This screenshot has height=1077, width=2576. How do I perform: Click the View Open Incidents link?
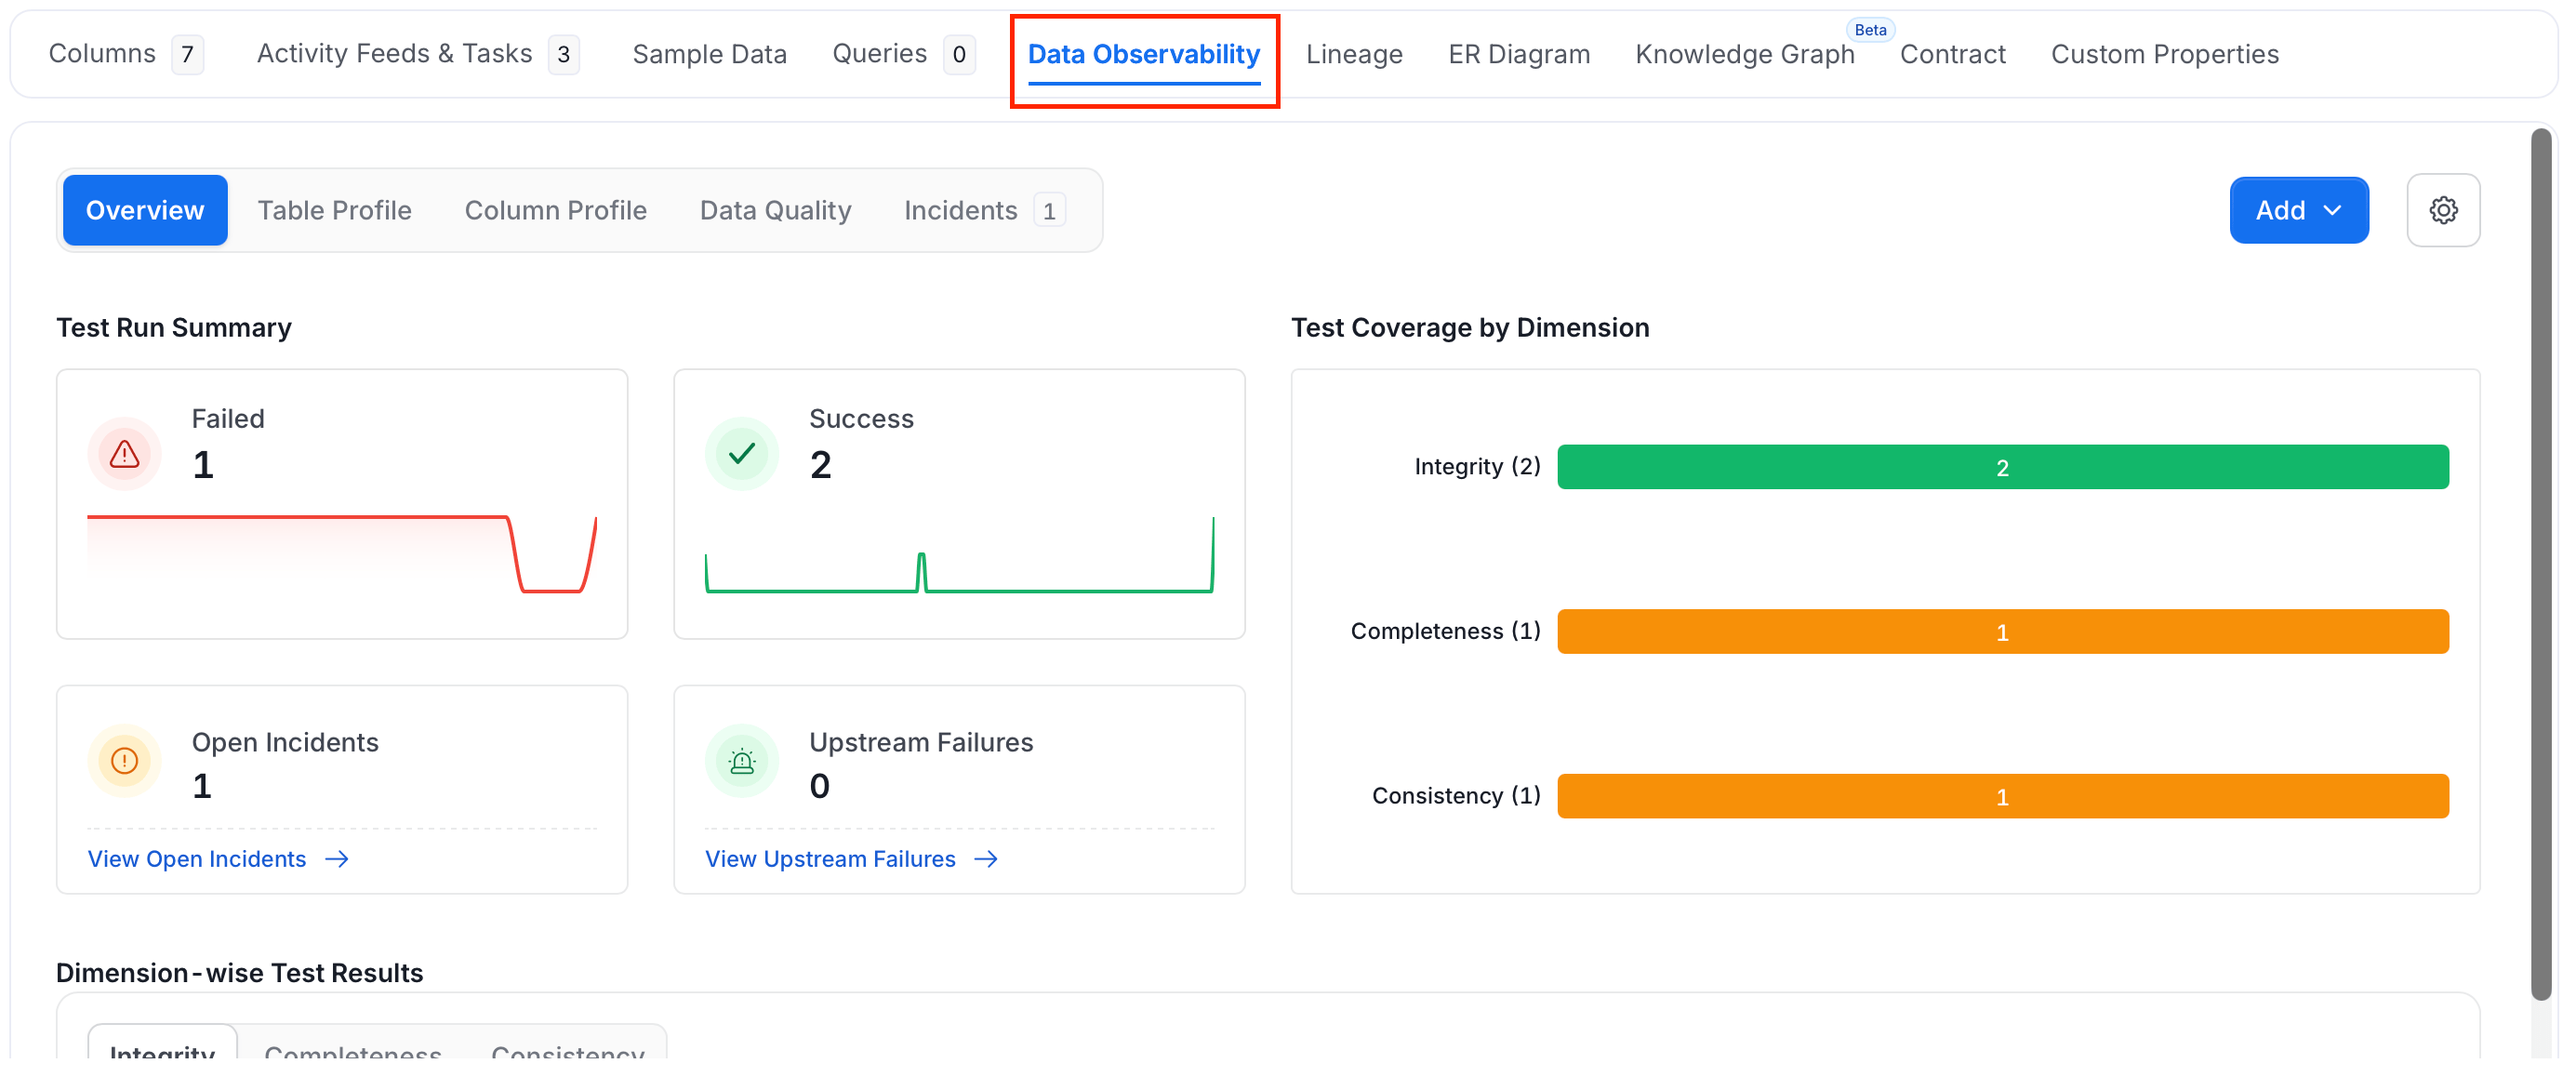click(197, 859)
